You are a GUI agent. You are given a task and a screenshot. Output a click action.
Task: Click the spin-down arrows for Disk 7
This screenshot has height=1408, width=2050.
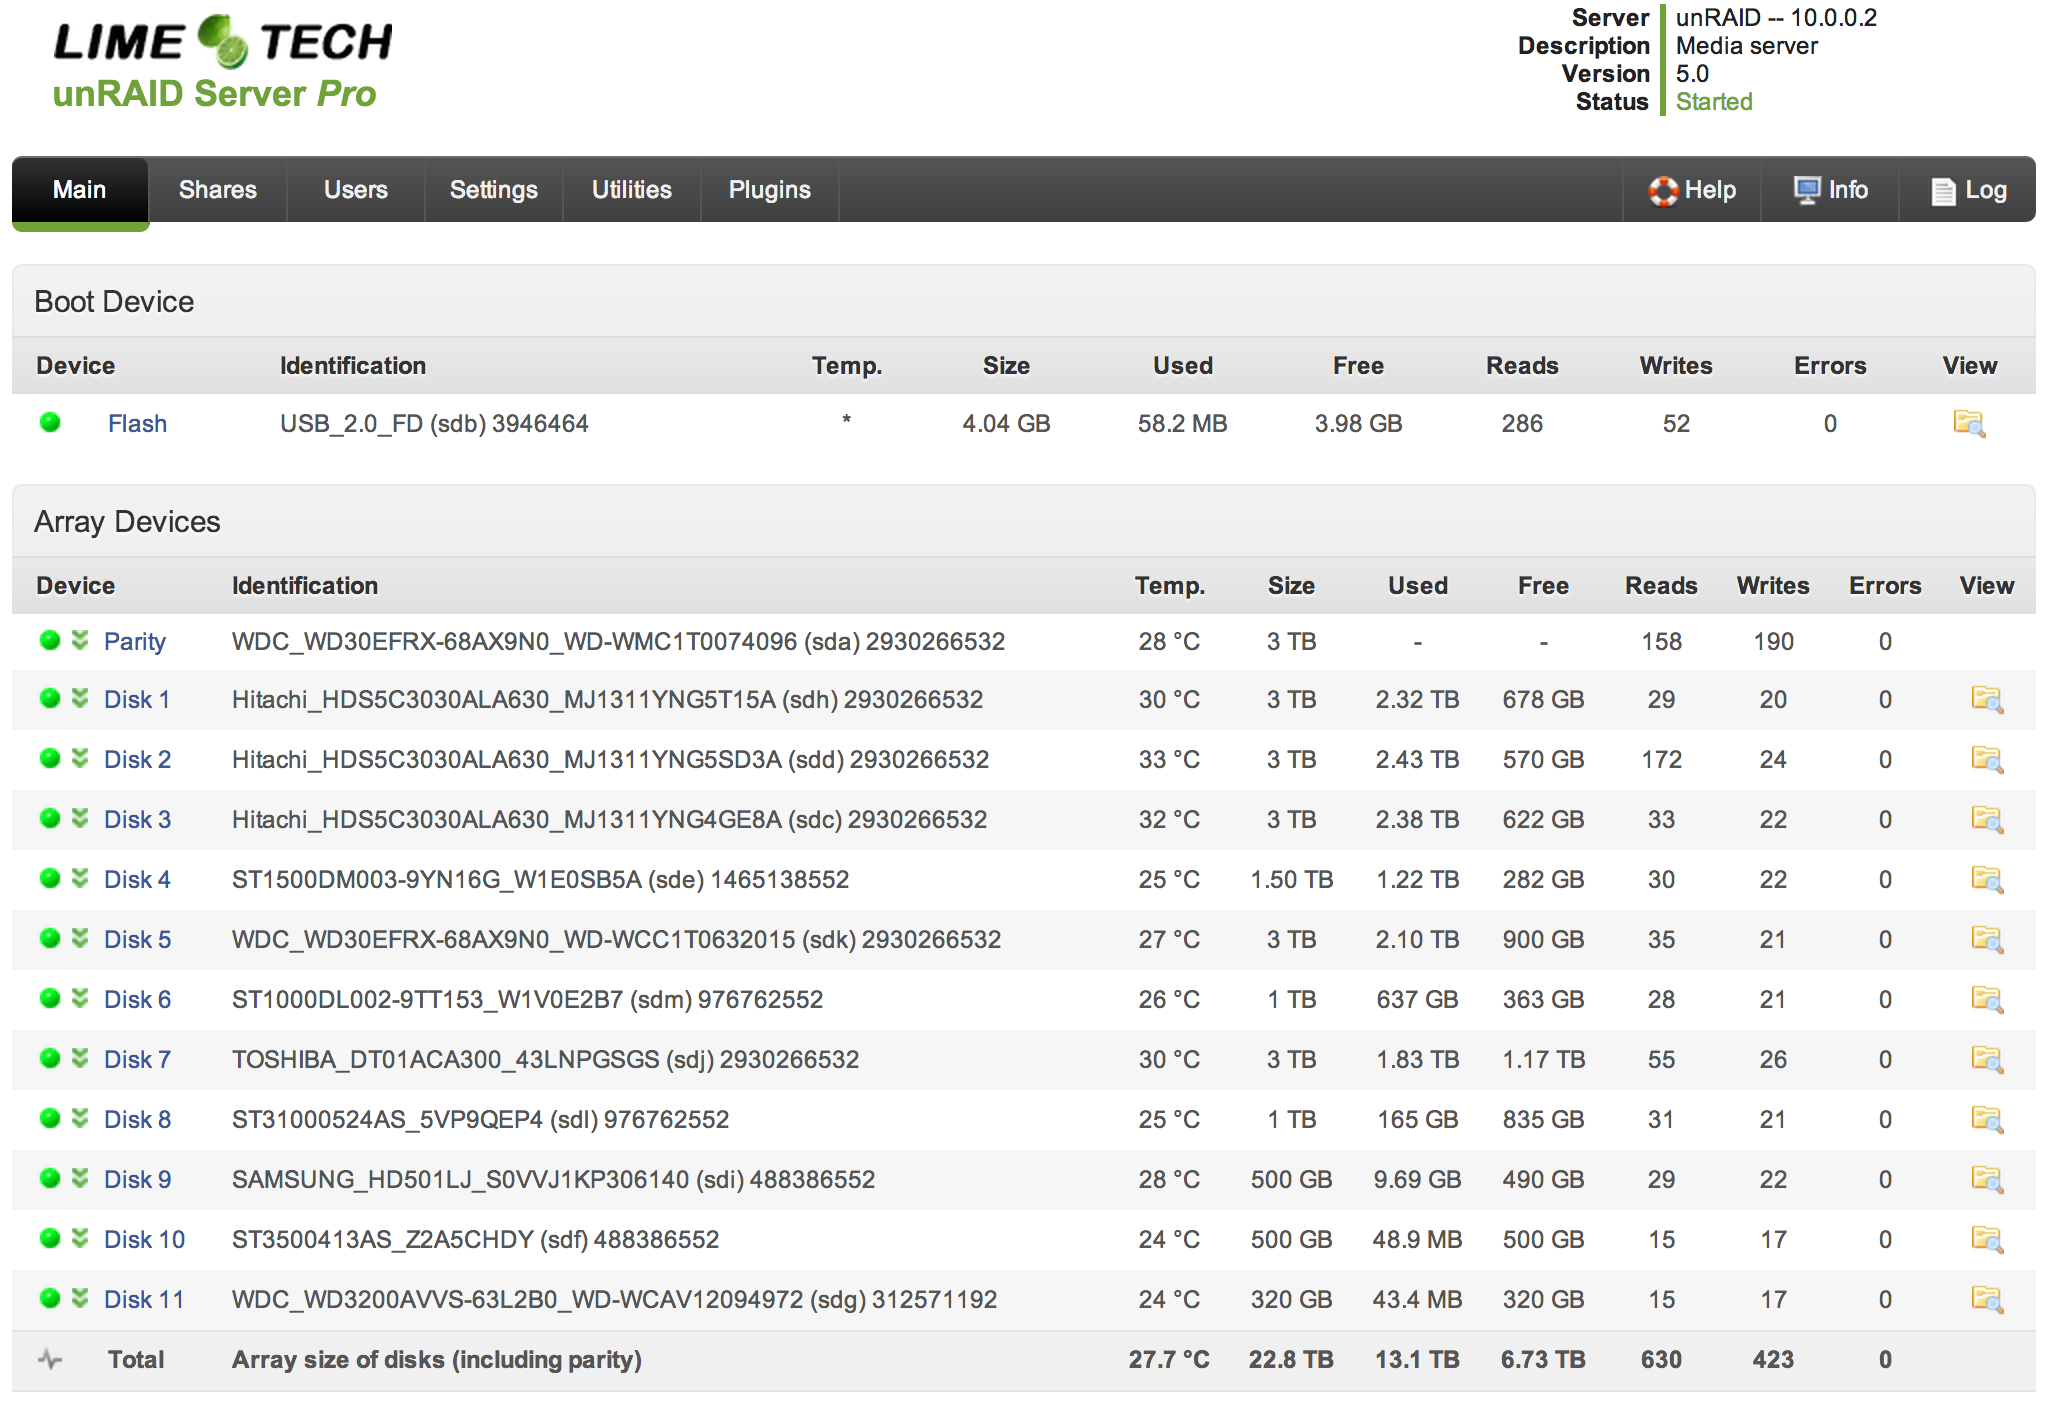pos(80,1058)
